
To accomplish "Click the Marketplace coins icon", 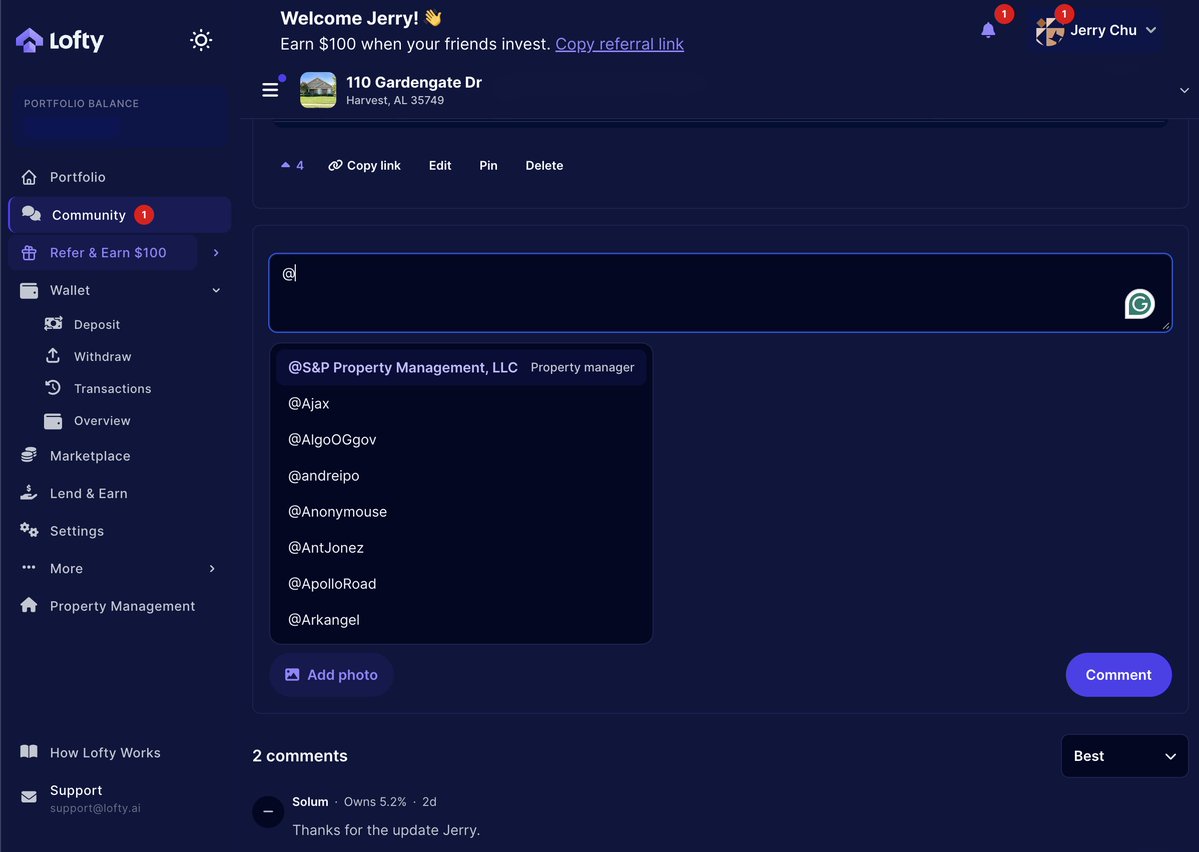I will click(29, 455).
